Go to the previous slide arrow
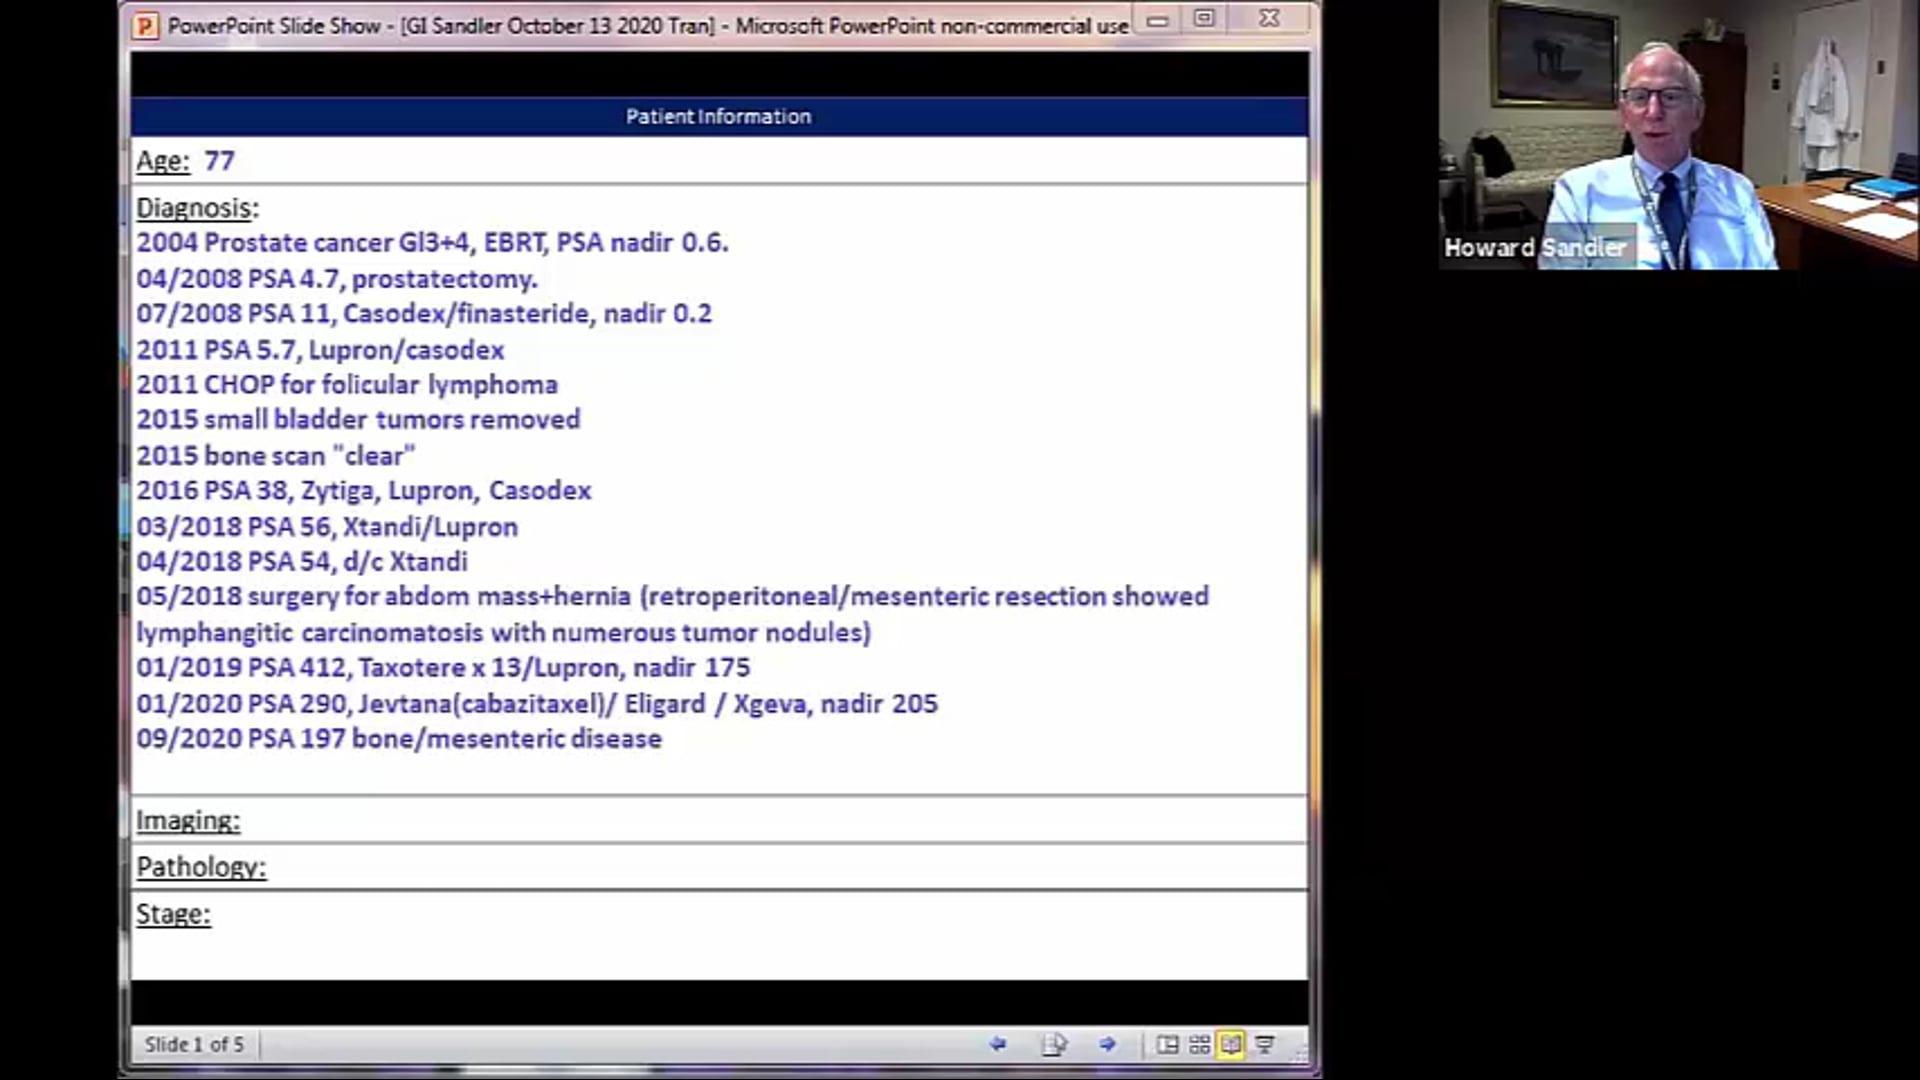 [x=998, y=1044]
